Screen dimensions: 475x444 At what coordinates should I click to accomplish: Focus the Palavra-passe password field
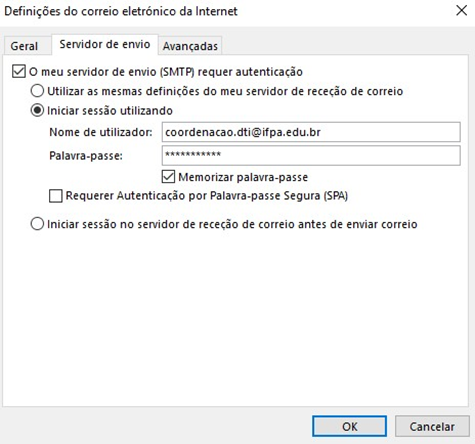coord(311,155)
